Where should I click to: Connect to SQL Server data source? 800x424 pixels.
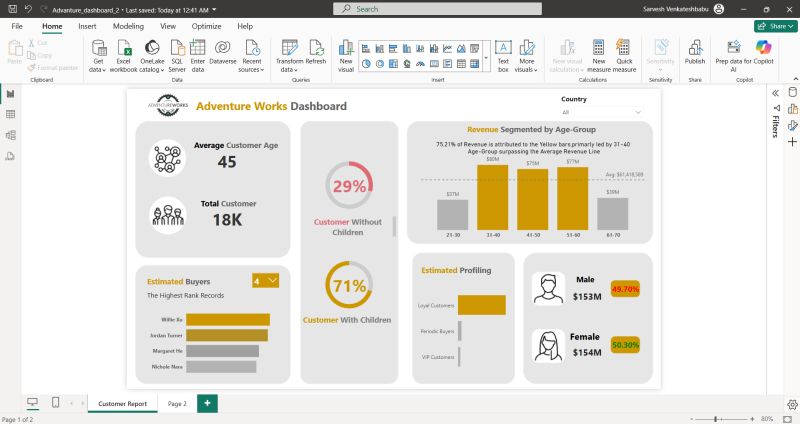[177, 56]
